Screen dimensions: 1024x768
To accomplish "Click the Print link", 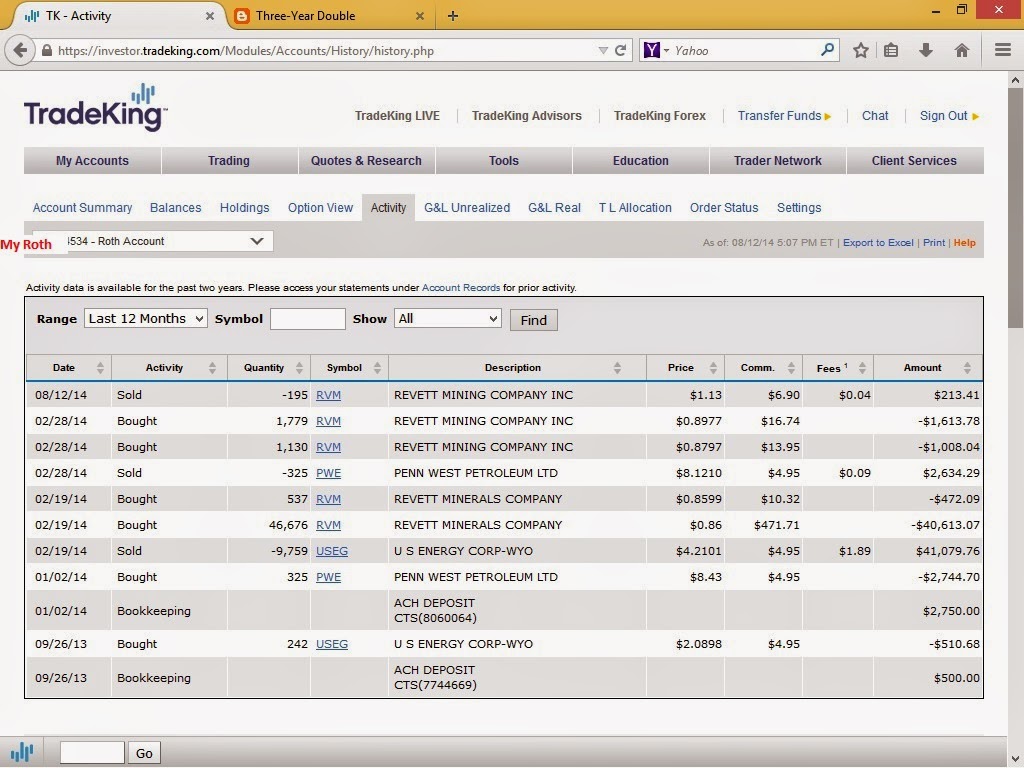I will click(933, 242).
